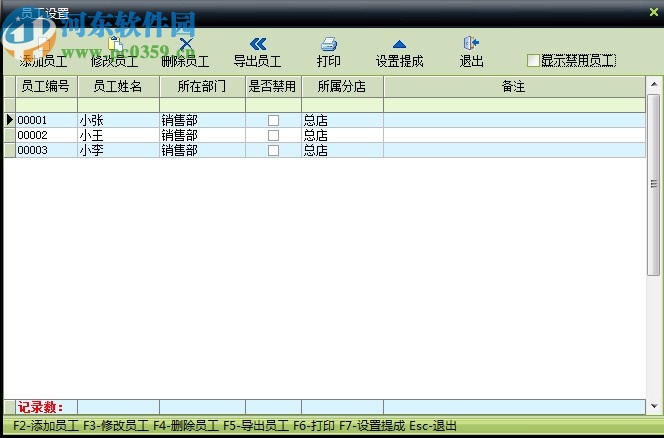This screenshot has height=438, width=664.
Task: Click F7-设置提成 in the status bar
Action: coord(372,425)
